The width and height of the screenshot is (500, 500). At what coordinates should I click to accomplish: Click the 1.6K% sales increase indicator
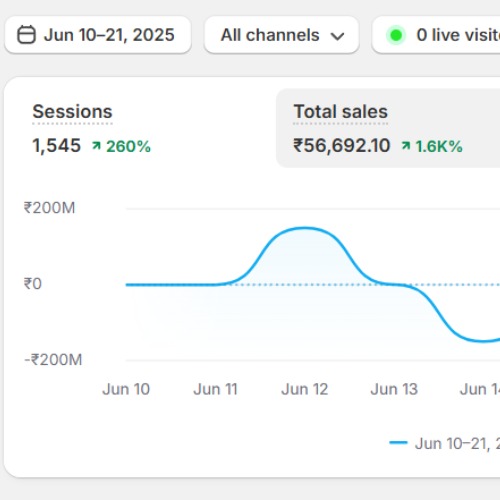click(x=432, y=146)
